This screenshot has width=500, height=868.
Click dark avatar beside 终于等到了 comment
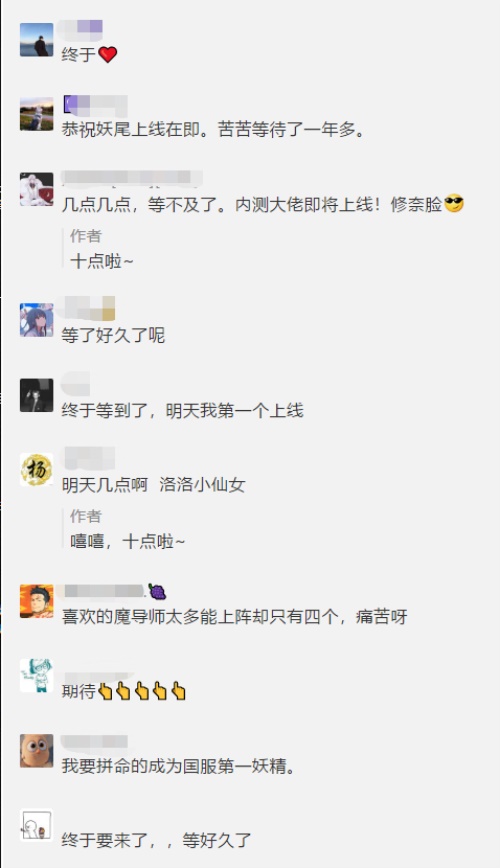point(37,395)
